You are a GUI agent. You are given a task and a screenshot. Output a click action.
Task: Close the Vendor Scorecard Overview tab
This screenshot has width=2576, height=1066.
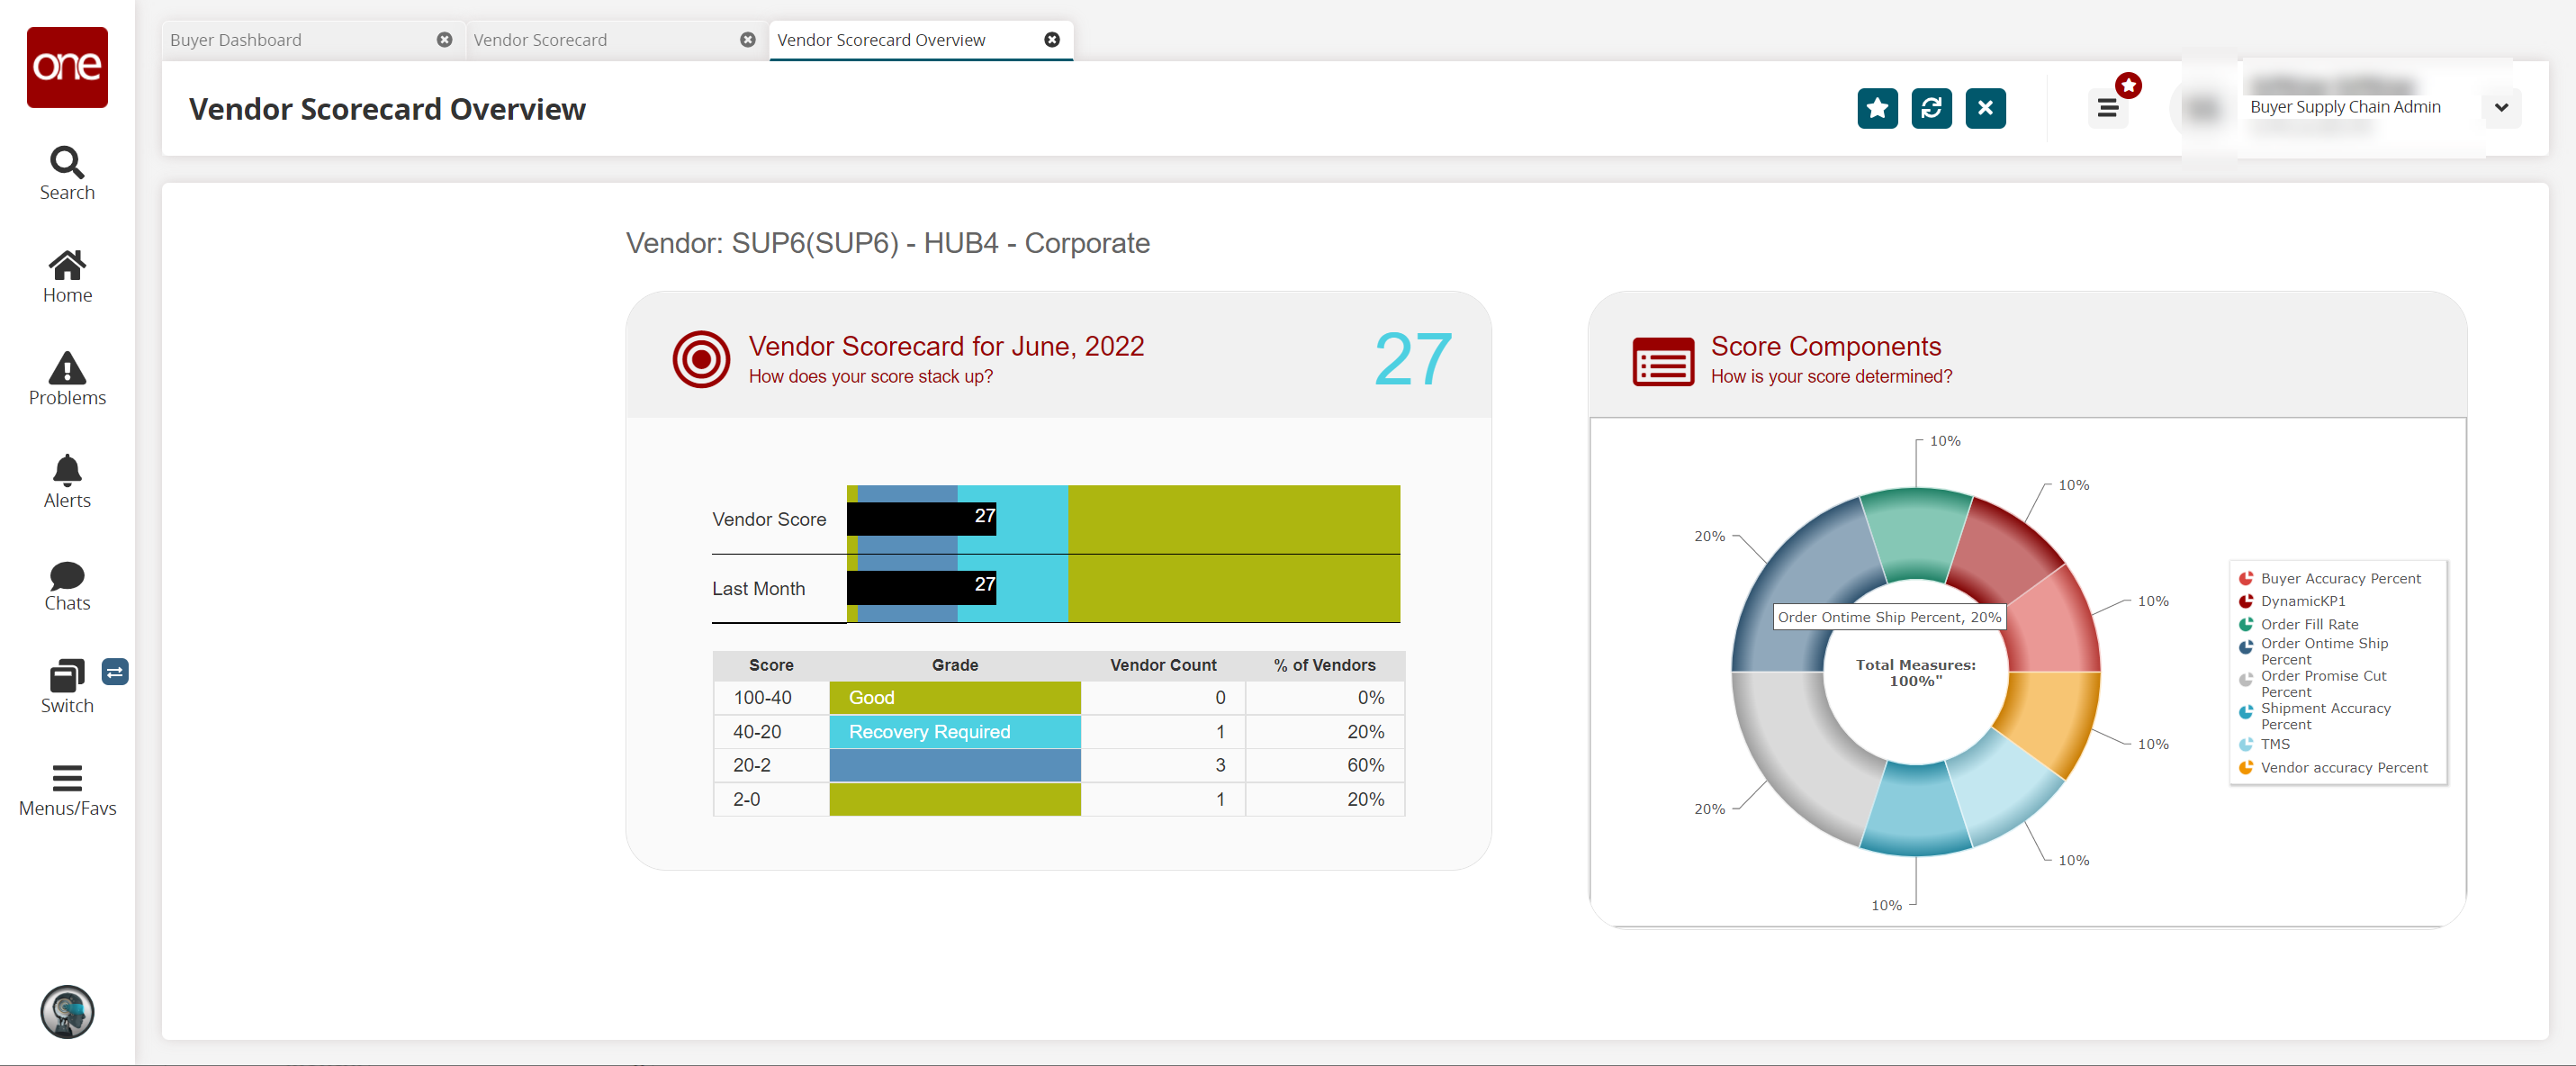(x=1051, y=40)
